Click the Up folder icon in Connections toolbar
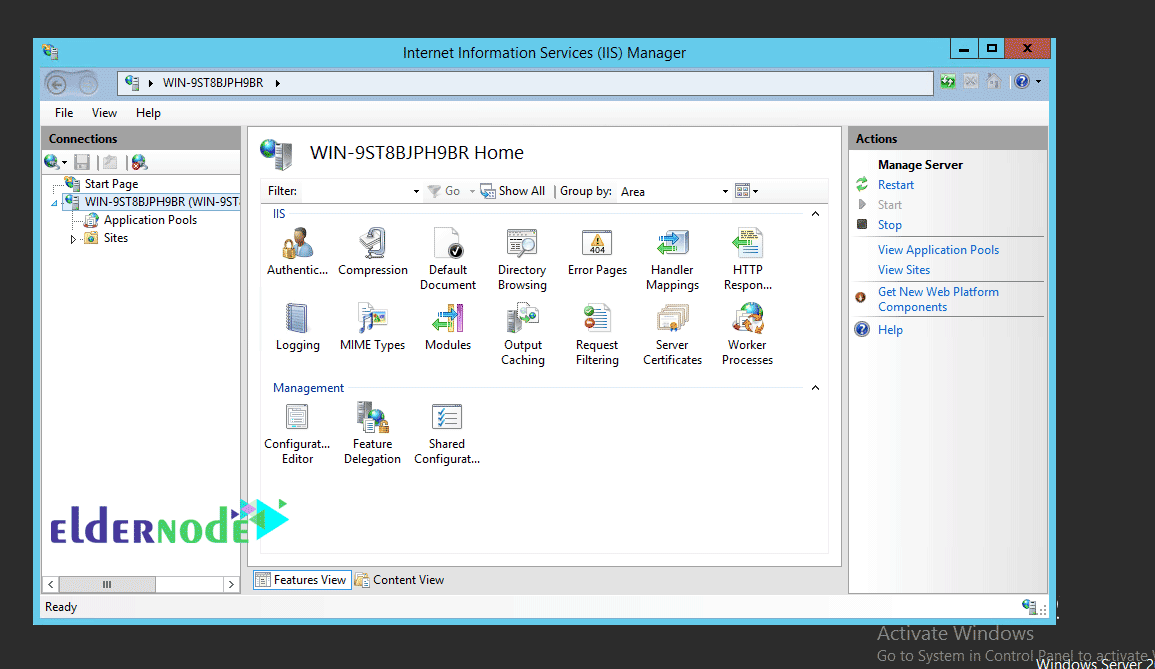This screenshot has height=669, width=1155. (x=110, y=162)
